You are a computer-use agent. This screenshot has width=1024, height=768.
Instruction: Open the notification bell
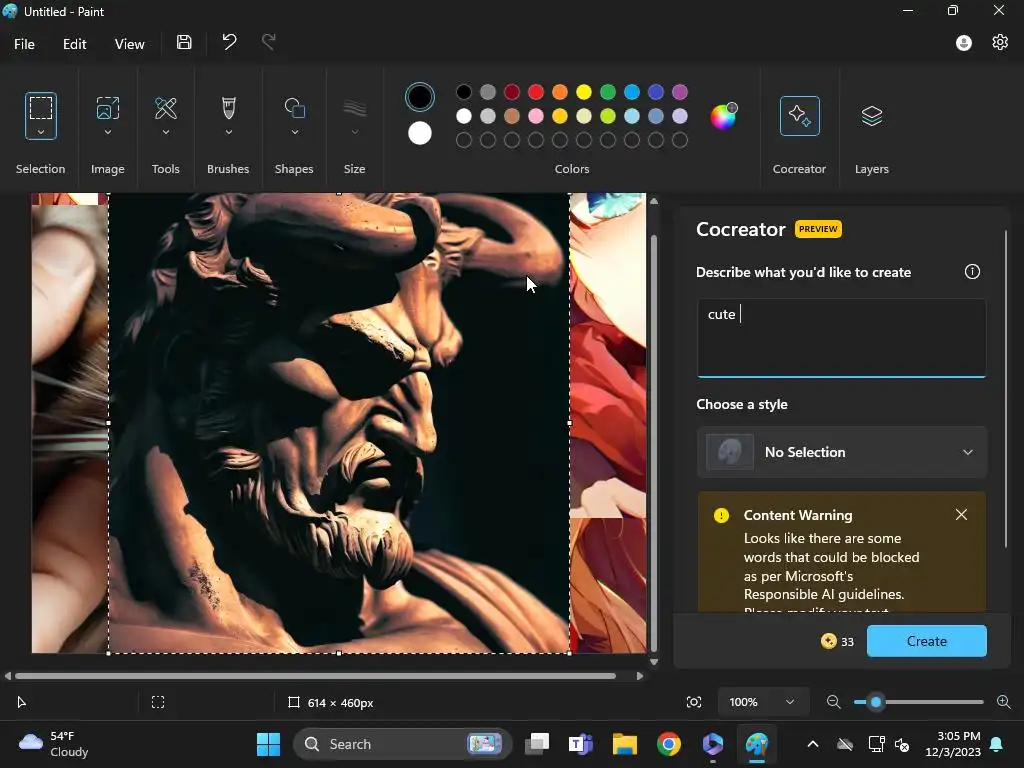coord(997,744)
